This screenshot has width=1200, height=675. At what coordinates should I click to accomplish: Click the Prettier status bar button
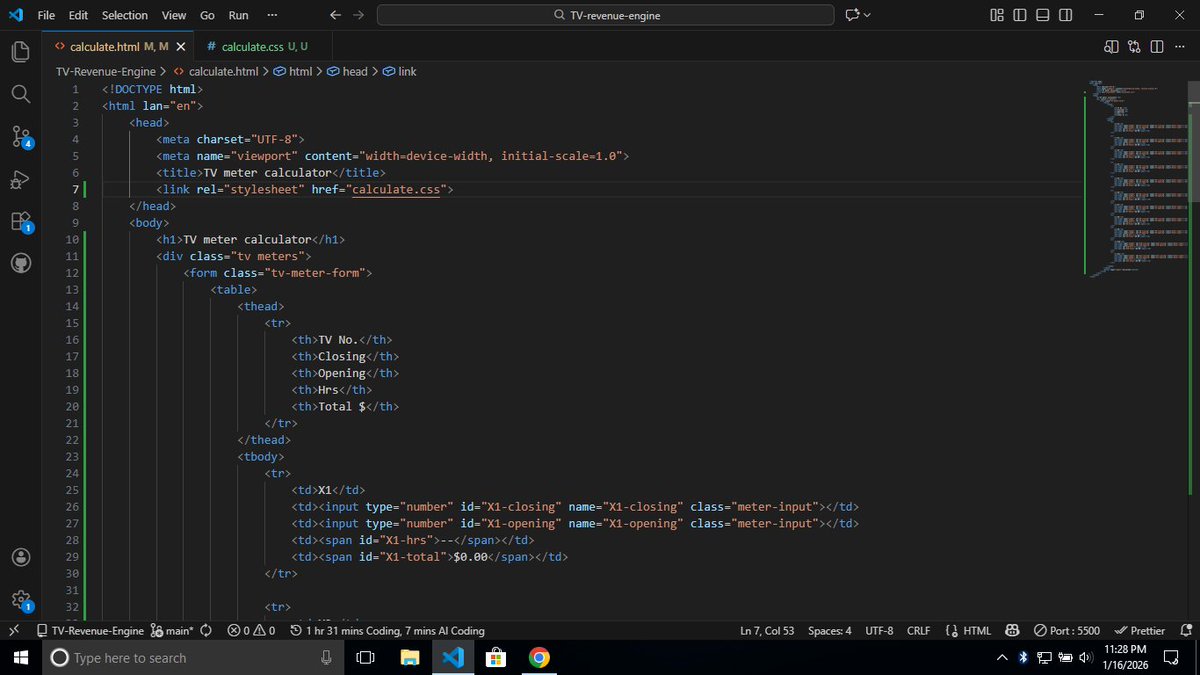click(1139, 631)
